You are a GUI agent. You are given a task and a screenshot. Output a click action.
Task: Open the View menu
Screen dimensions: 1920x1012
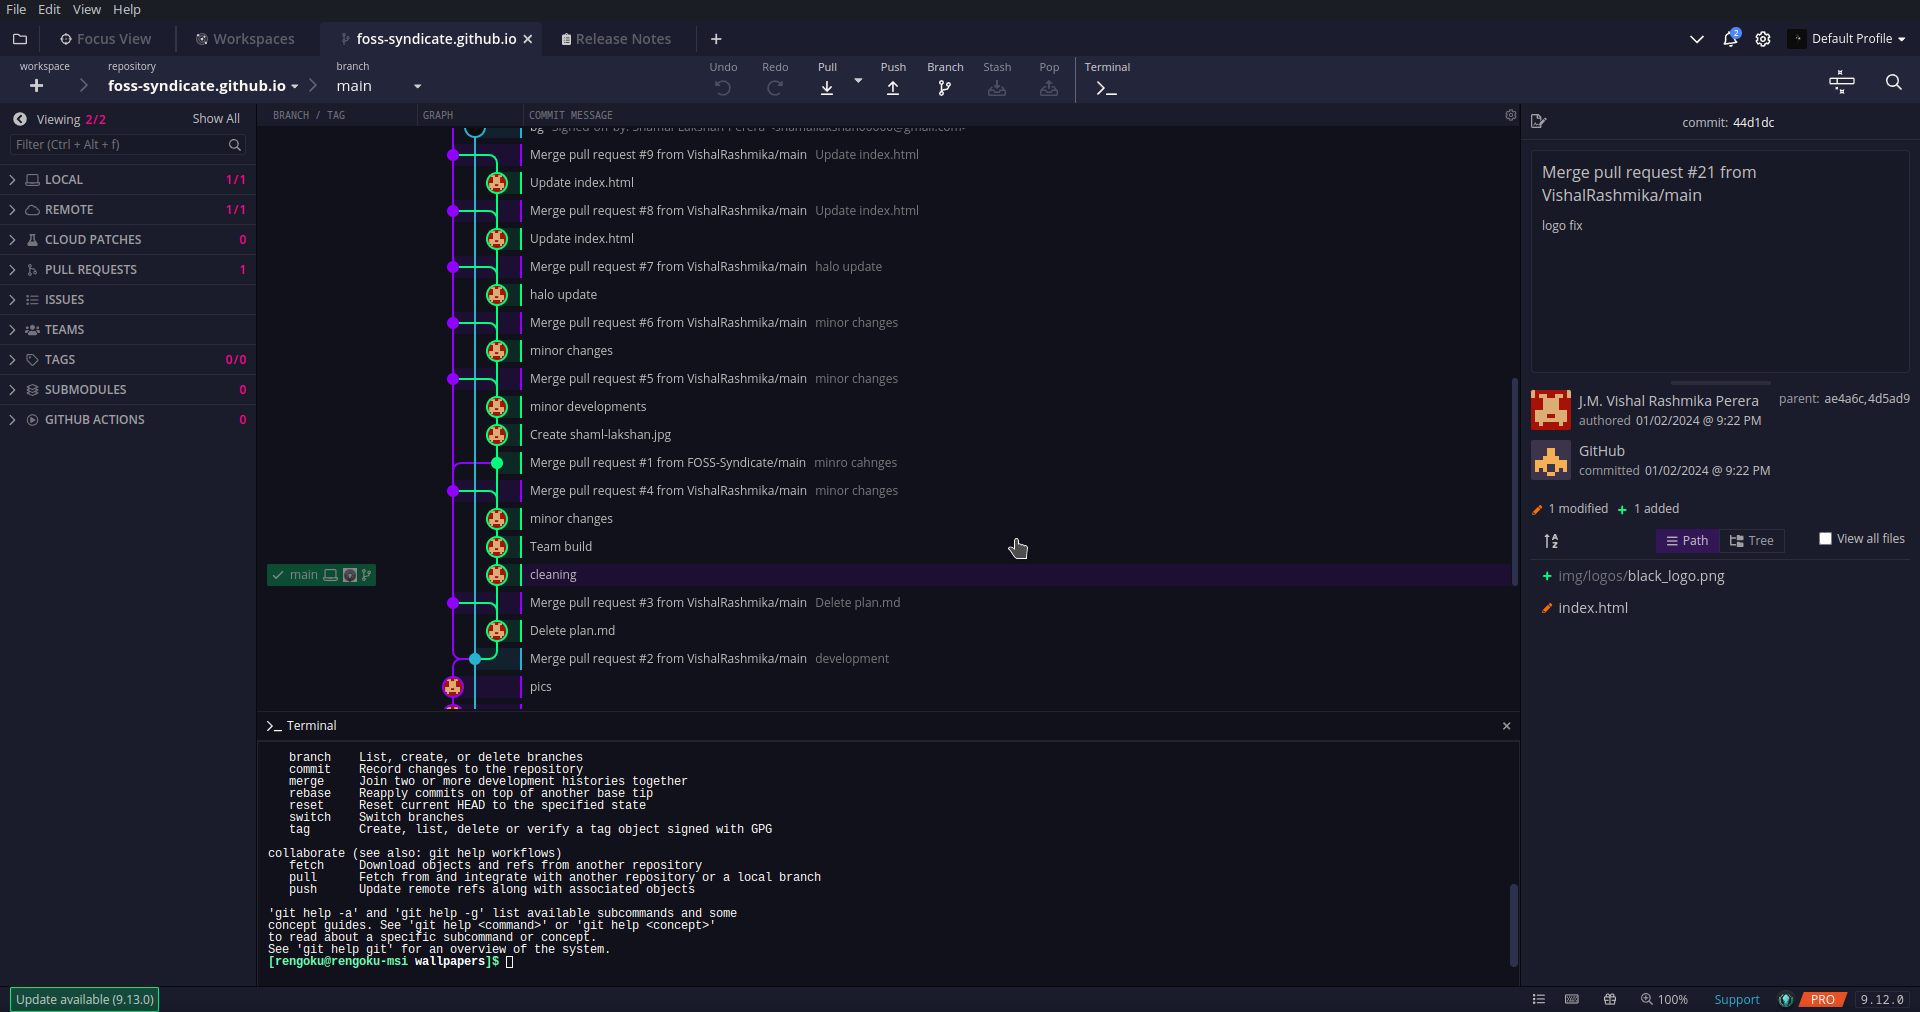tap(87, 9)
